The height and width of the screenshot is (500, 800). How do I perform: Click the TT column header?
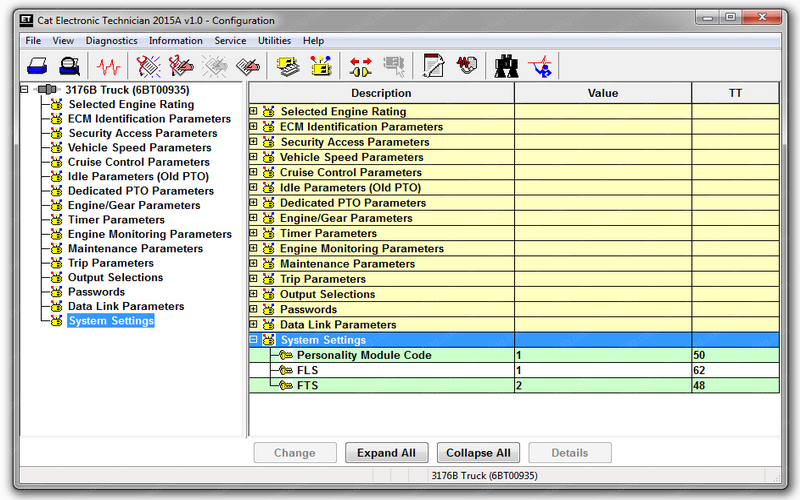[735, 93]
